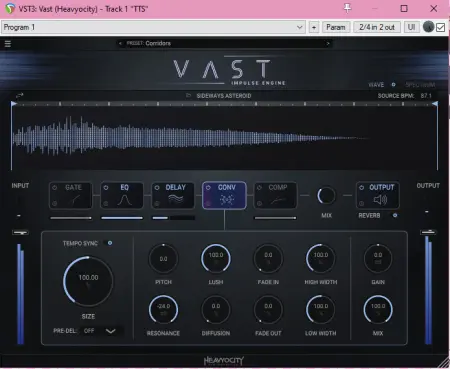Open the Program 1 dropdown
This screenshot has height=369, width=450.
(154, 27)
